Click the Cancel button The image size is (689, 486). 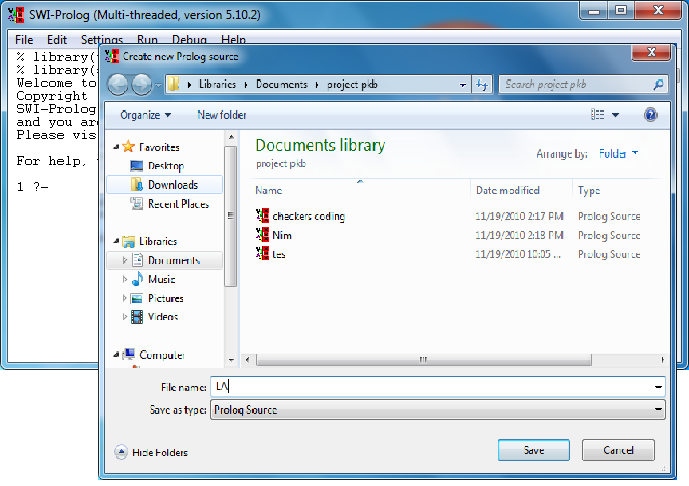click(618, 450)
